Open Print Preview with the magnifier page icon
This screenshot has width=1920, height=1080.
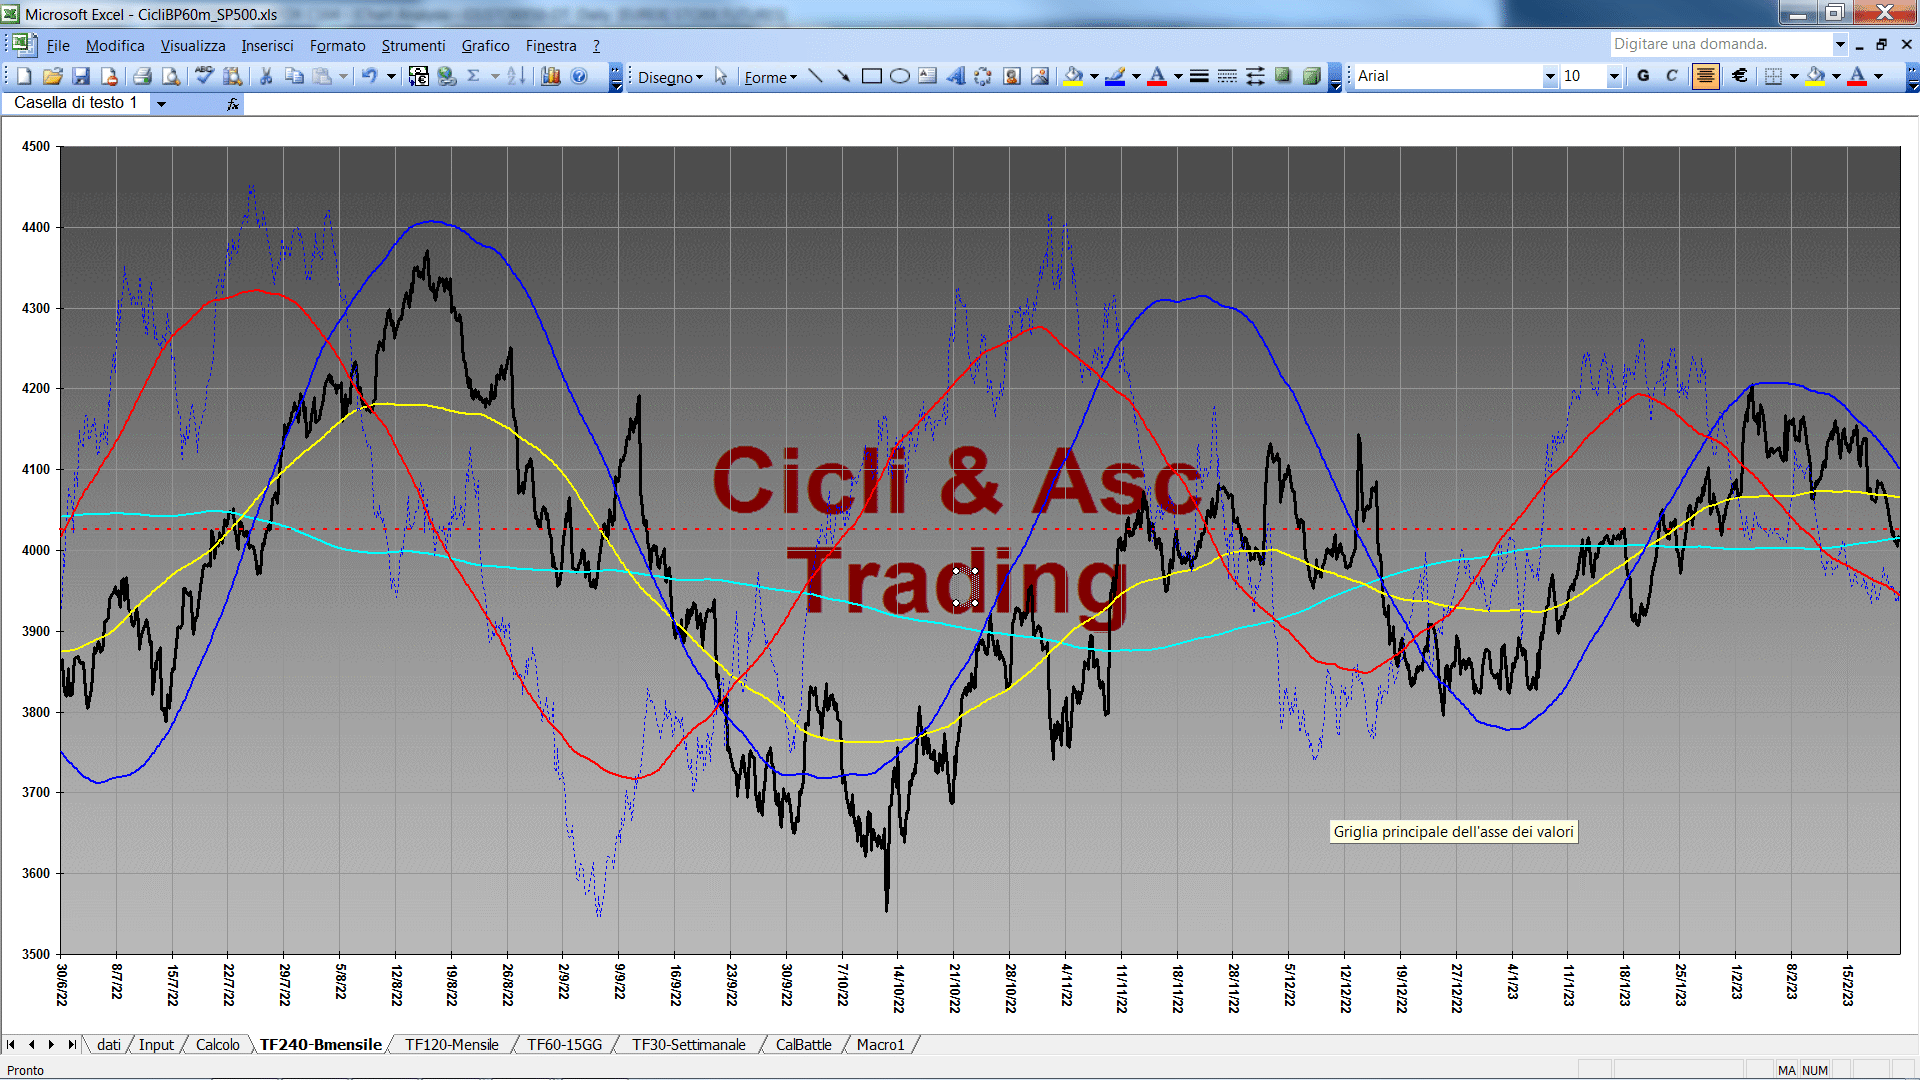pyautogui.click(x=171, y=76)
